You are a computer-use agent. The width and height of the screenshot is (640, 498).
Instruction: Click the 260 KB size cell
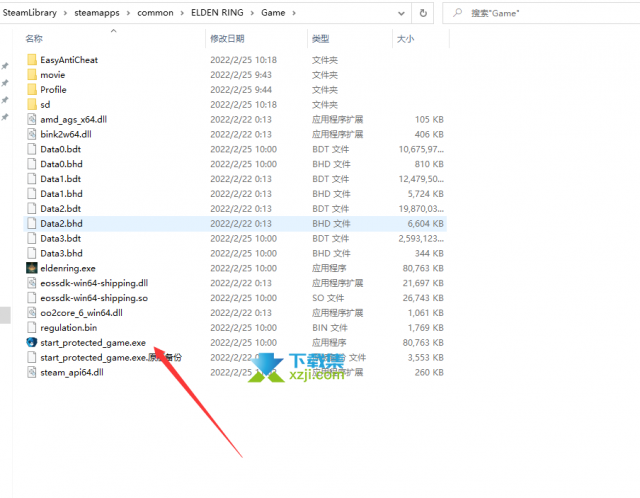coord(429,372)
